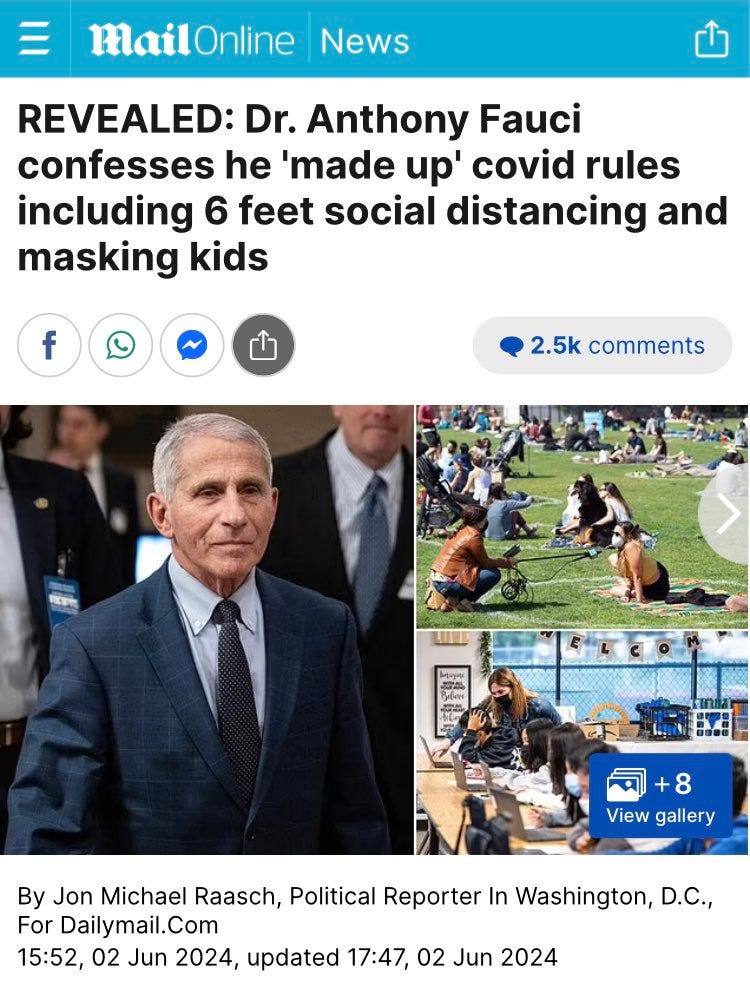Share article via Messenger

(x=192, y=345)
